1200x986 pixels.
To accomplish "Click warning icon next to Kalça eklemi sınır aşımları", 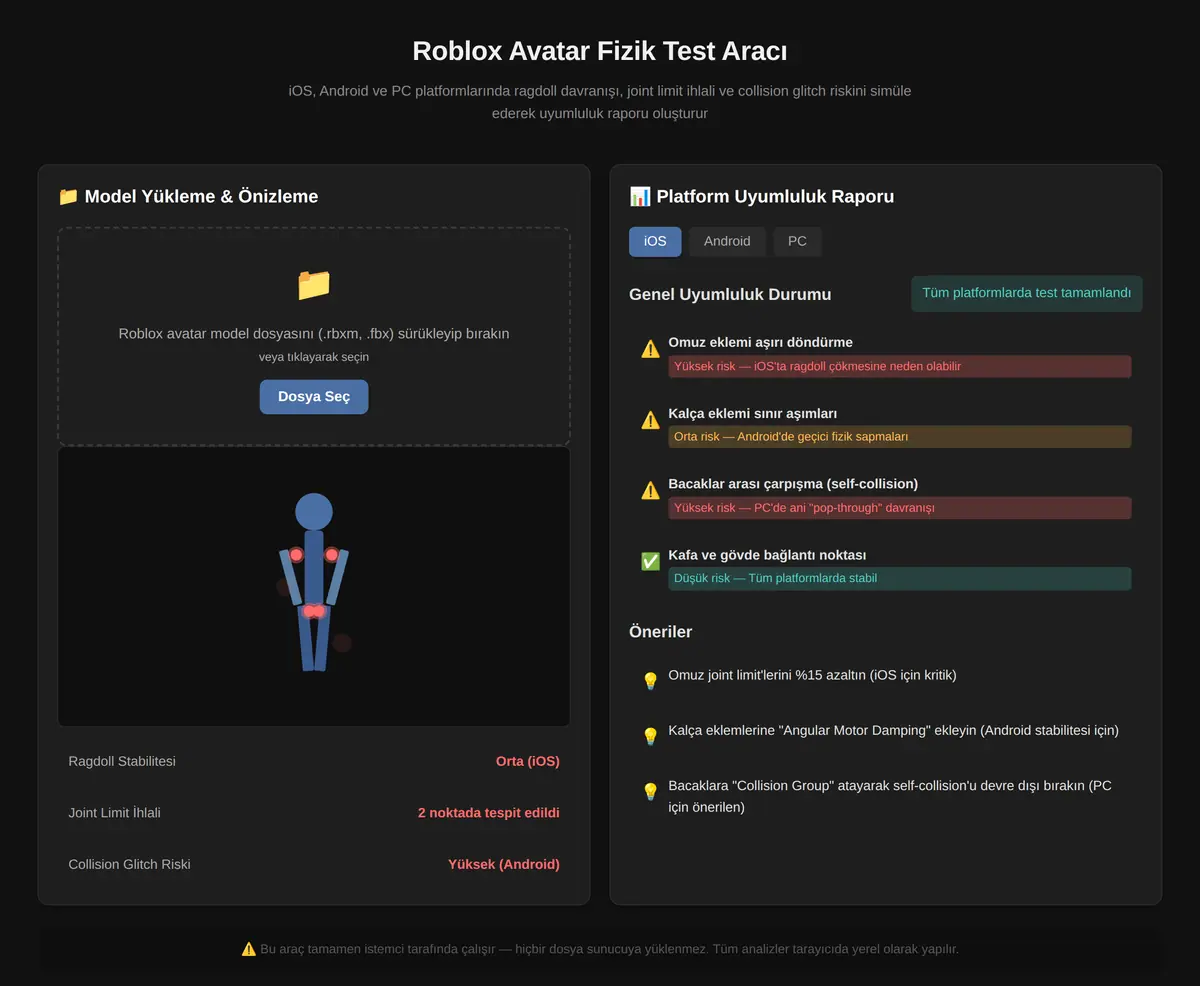I will click(650, 420).
